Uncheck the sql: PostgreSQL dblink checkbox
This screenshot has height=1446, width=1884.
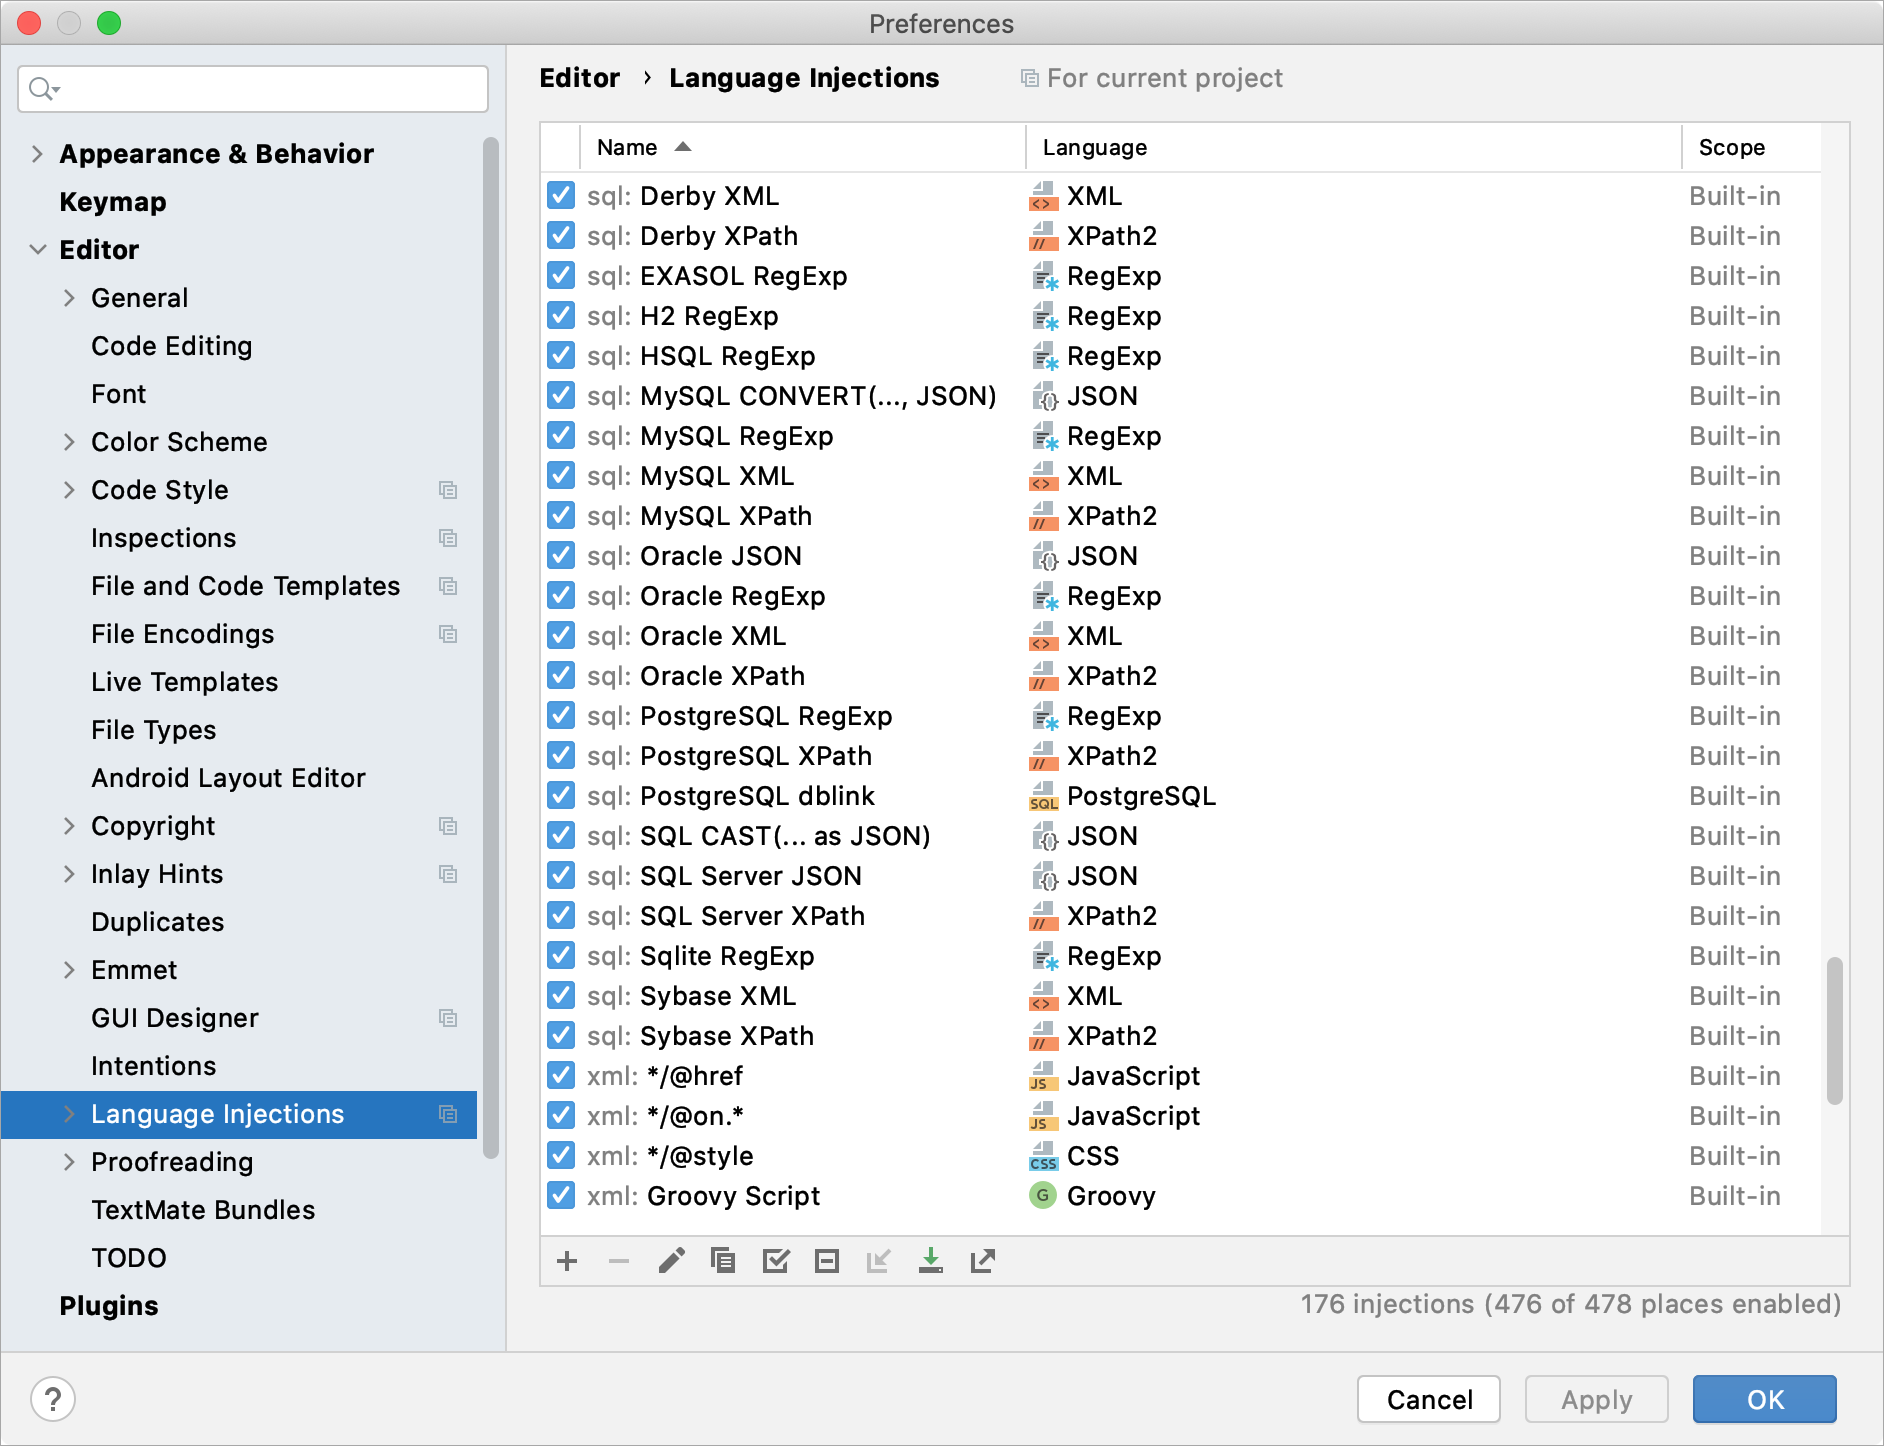click(x=561, y=795)
